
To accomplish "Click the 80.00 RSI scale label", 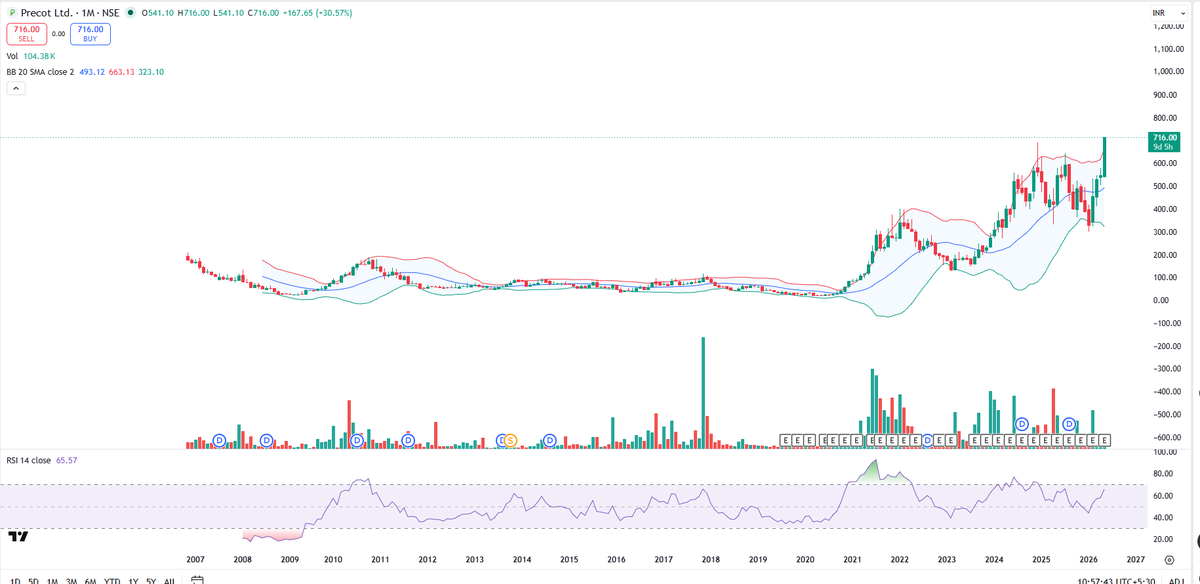I will click(x=1162, y=474).
